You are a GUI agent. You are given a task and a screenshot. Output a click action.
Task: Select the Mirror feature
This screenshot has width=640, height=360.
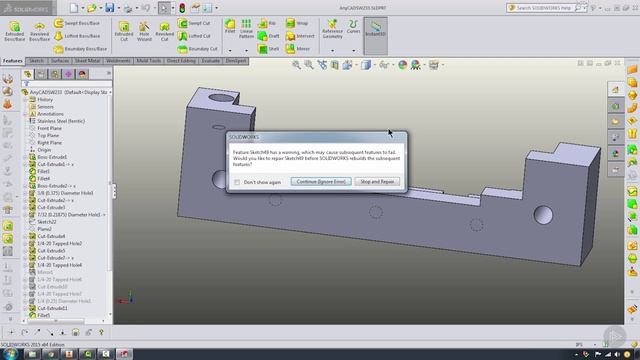click(x=298, y=49)
